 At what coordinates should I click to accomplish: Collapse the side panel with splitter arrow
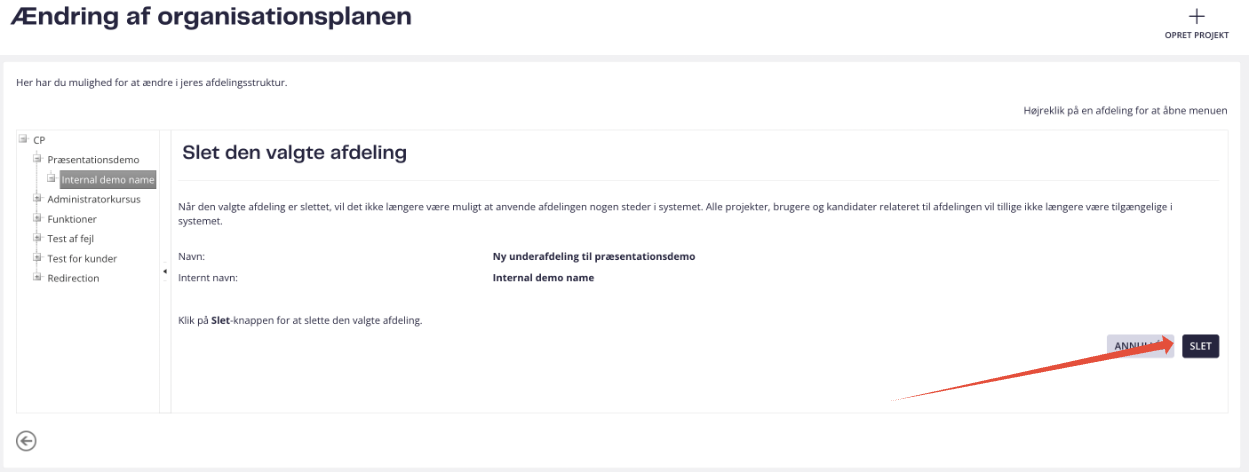pyautogui.click(x=165, y=272)
